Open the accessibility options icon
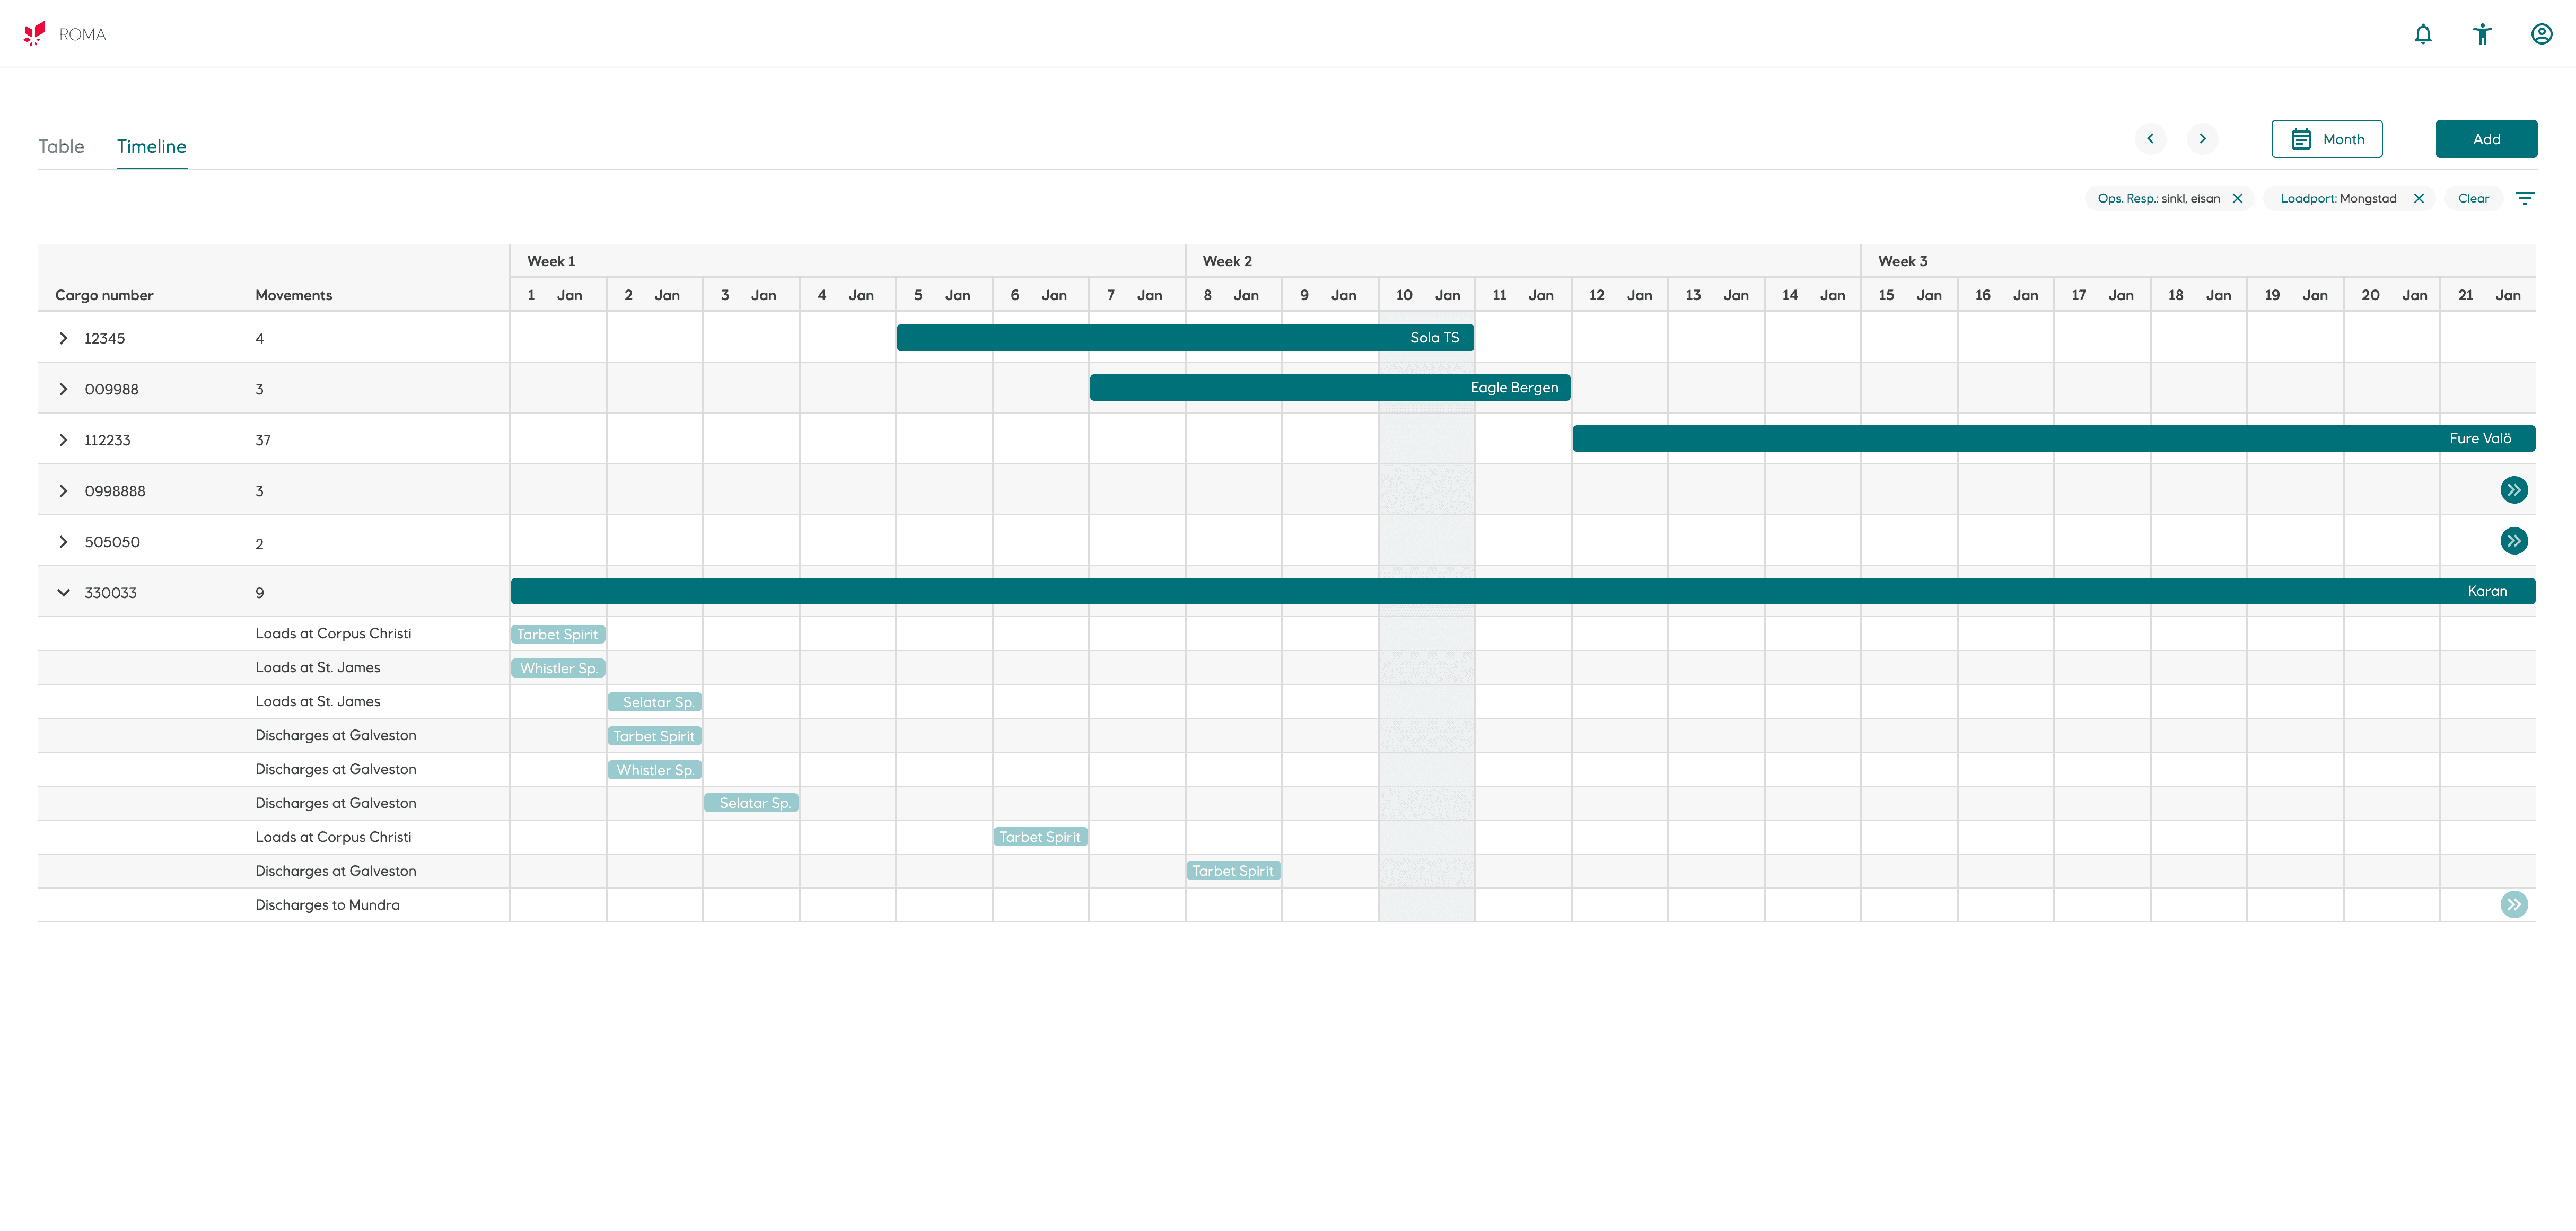Screen dimensions: 2576x1231 (x=2482, y=34)
